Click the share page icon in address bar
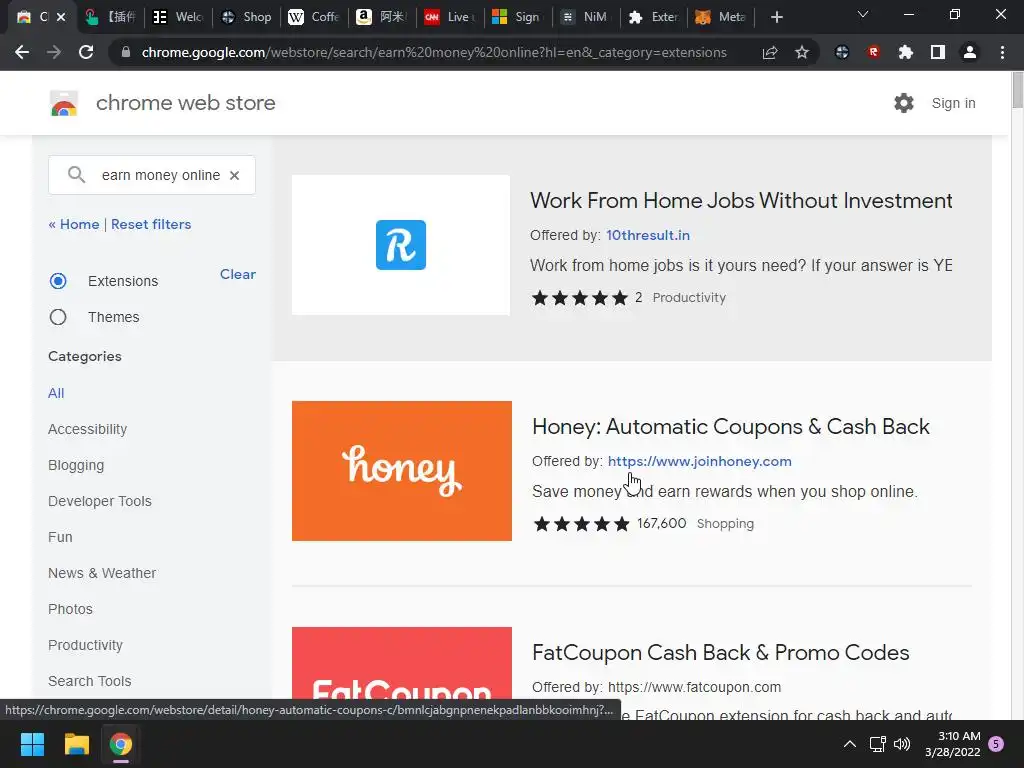Image resolution: width=1024 pixels, height=768 pixels. point(770,52)
